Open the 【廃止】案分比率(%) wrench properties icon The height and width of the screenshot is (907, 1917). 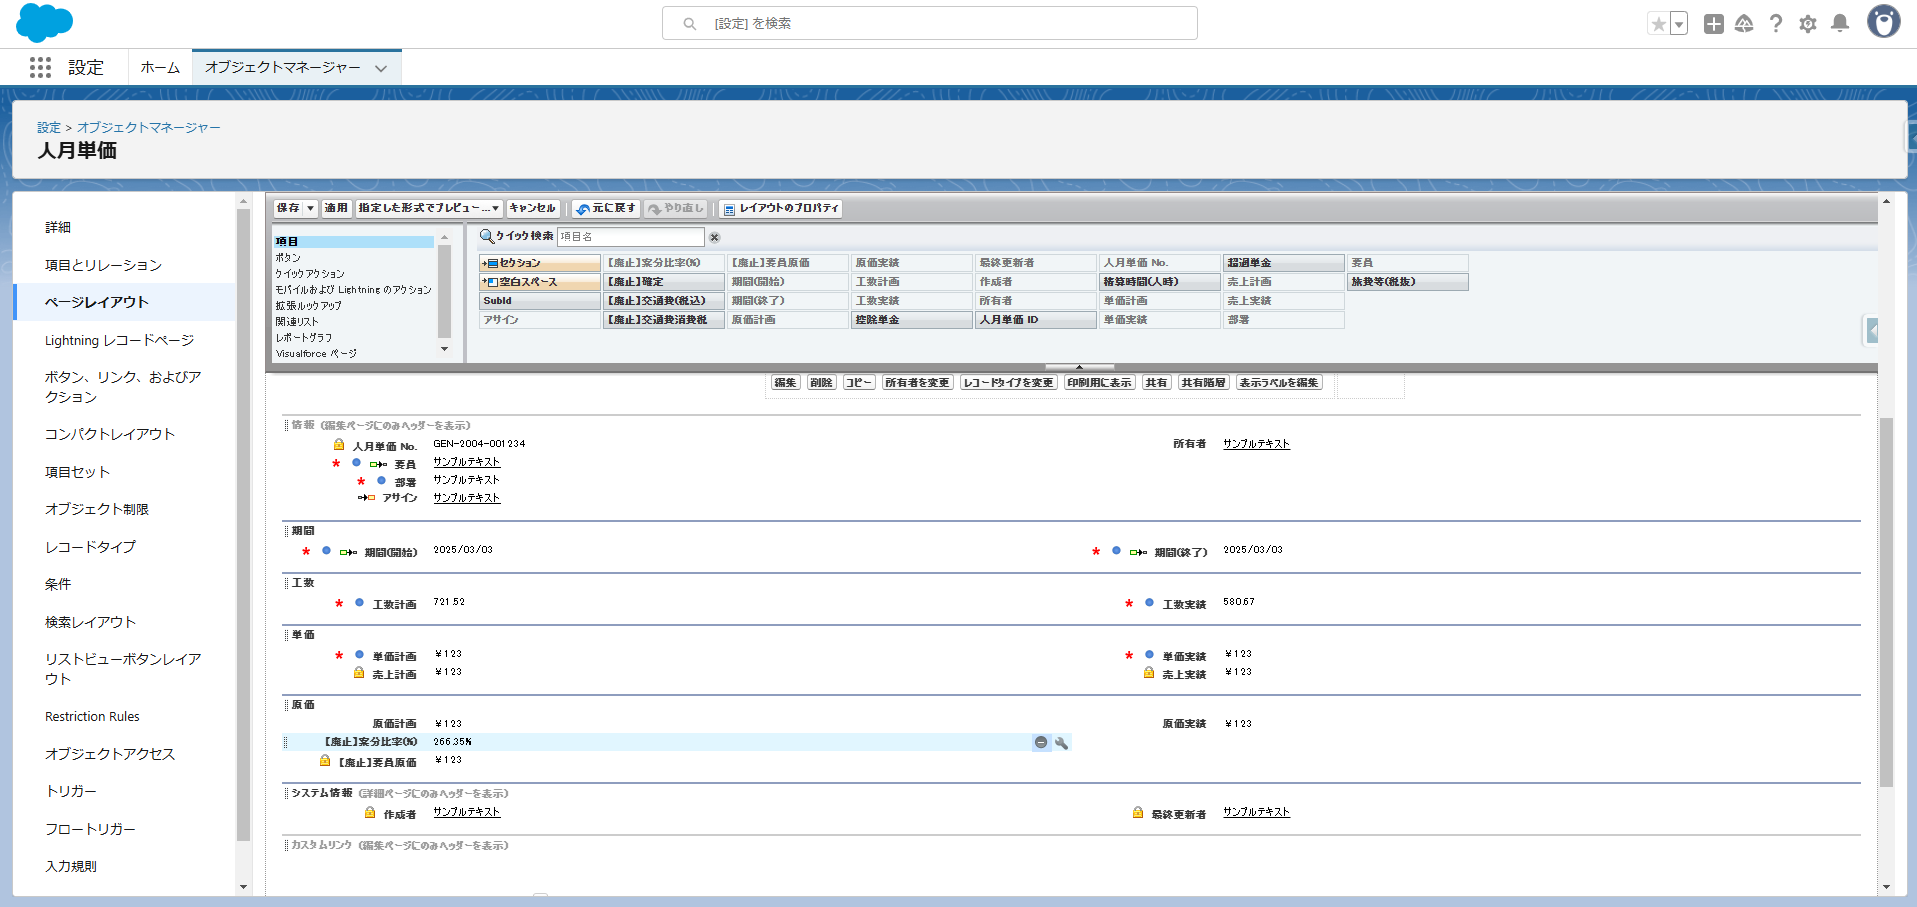click(x=1062, y=743)
